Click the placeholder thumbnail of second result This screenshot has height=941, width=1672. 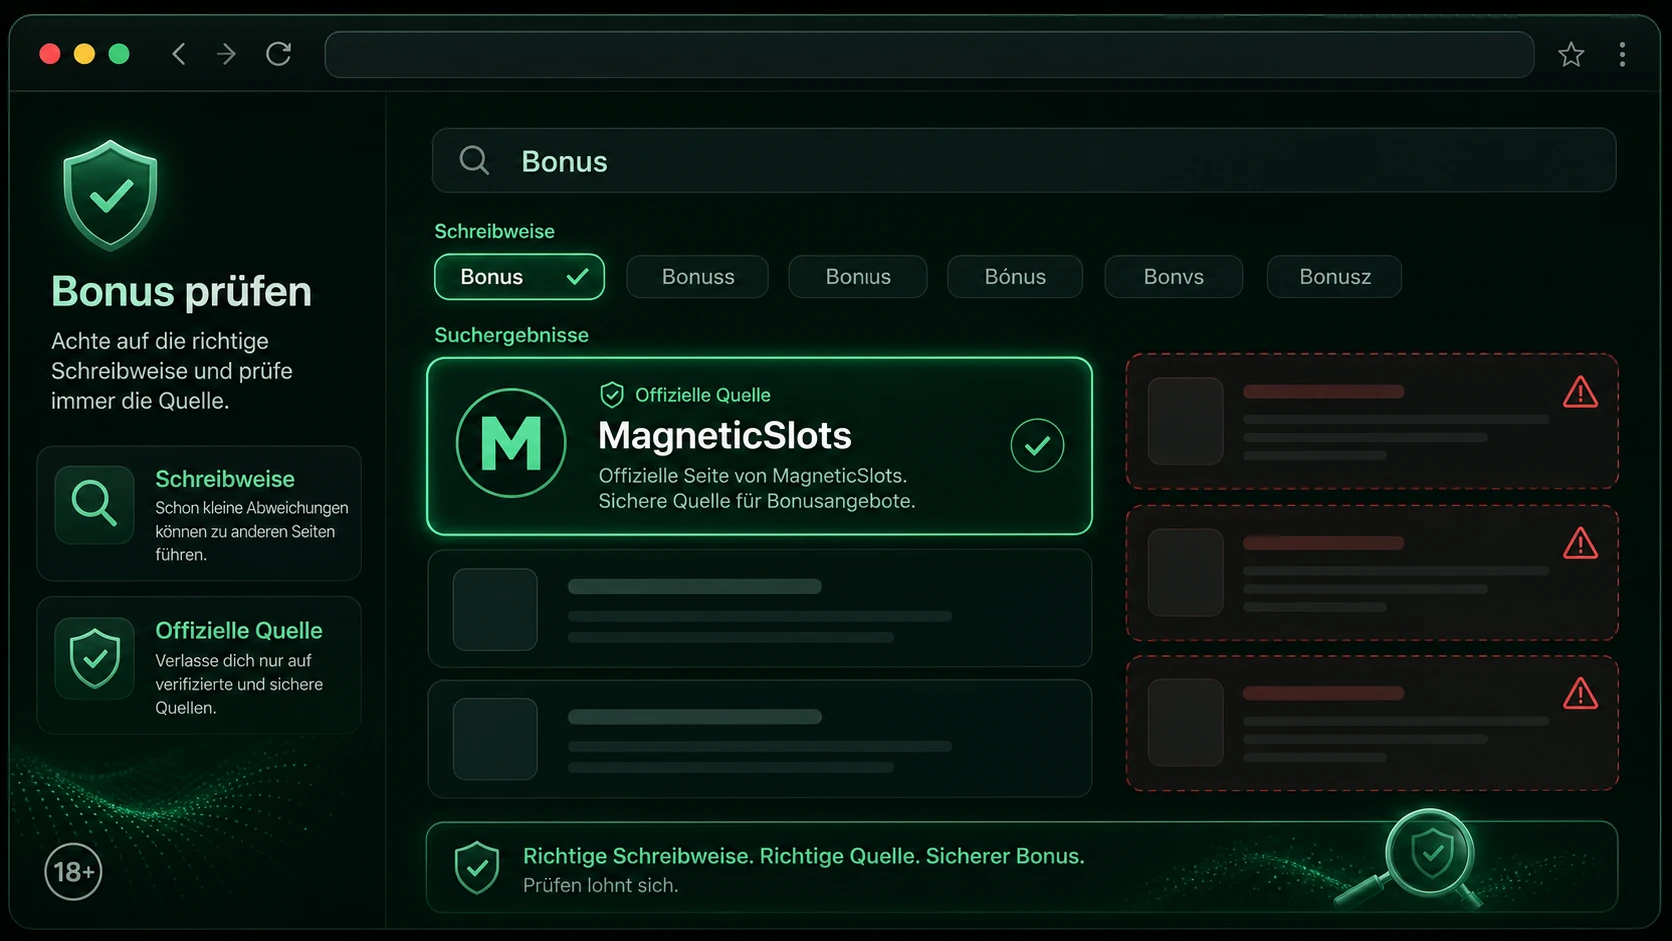point(495,609)
